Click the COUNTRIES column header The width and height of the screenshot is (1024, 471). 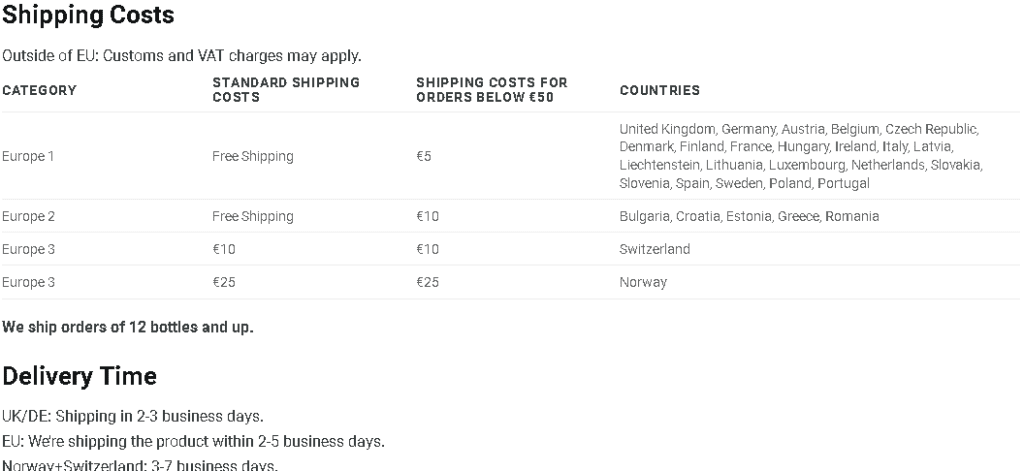coord(660,90)
